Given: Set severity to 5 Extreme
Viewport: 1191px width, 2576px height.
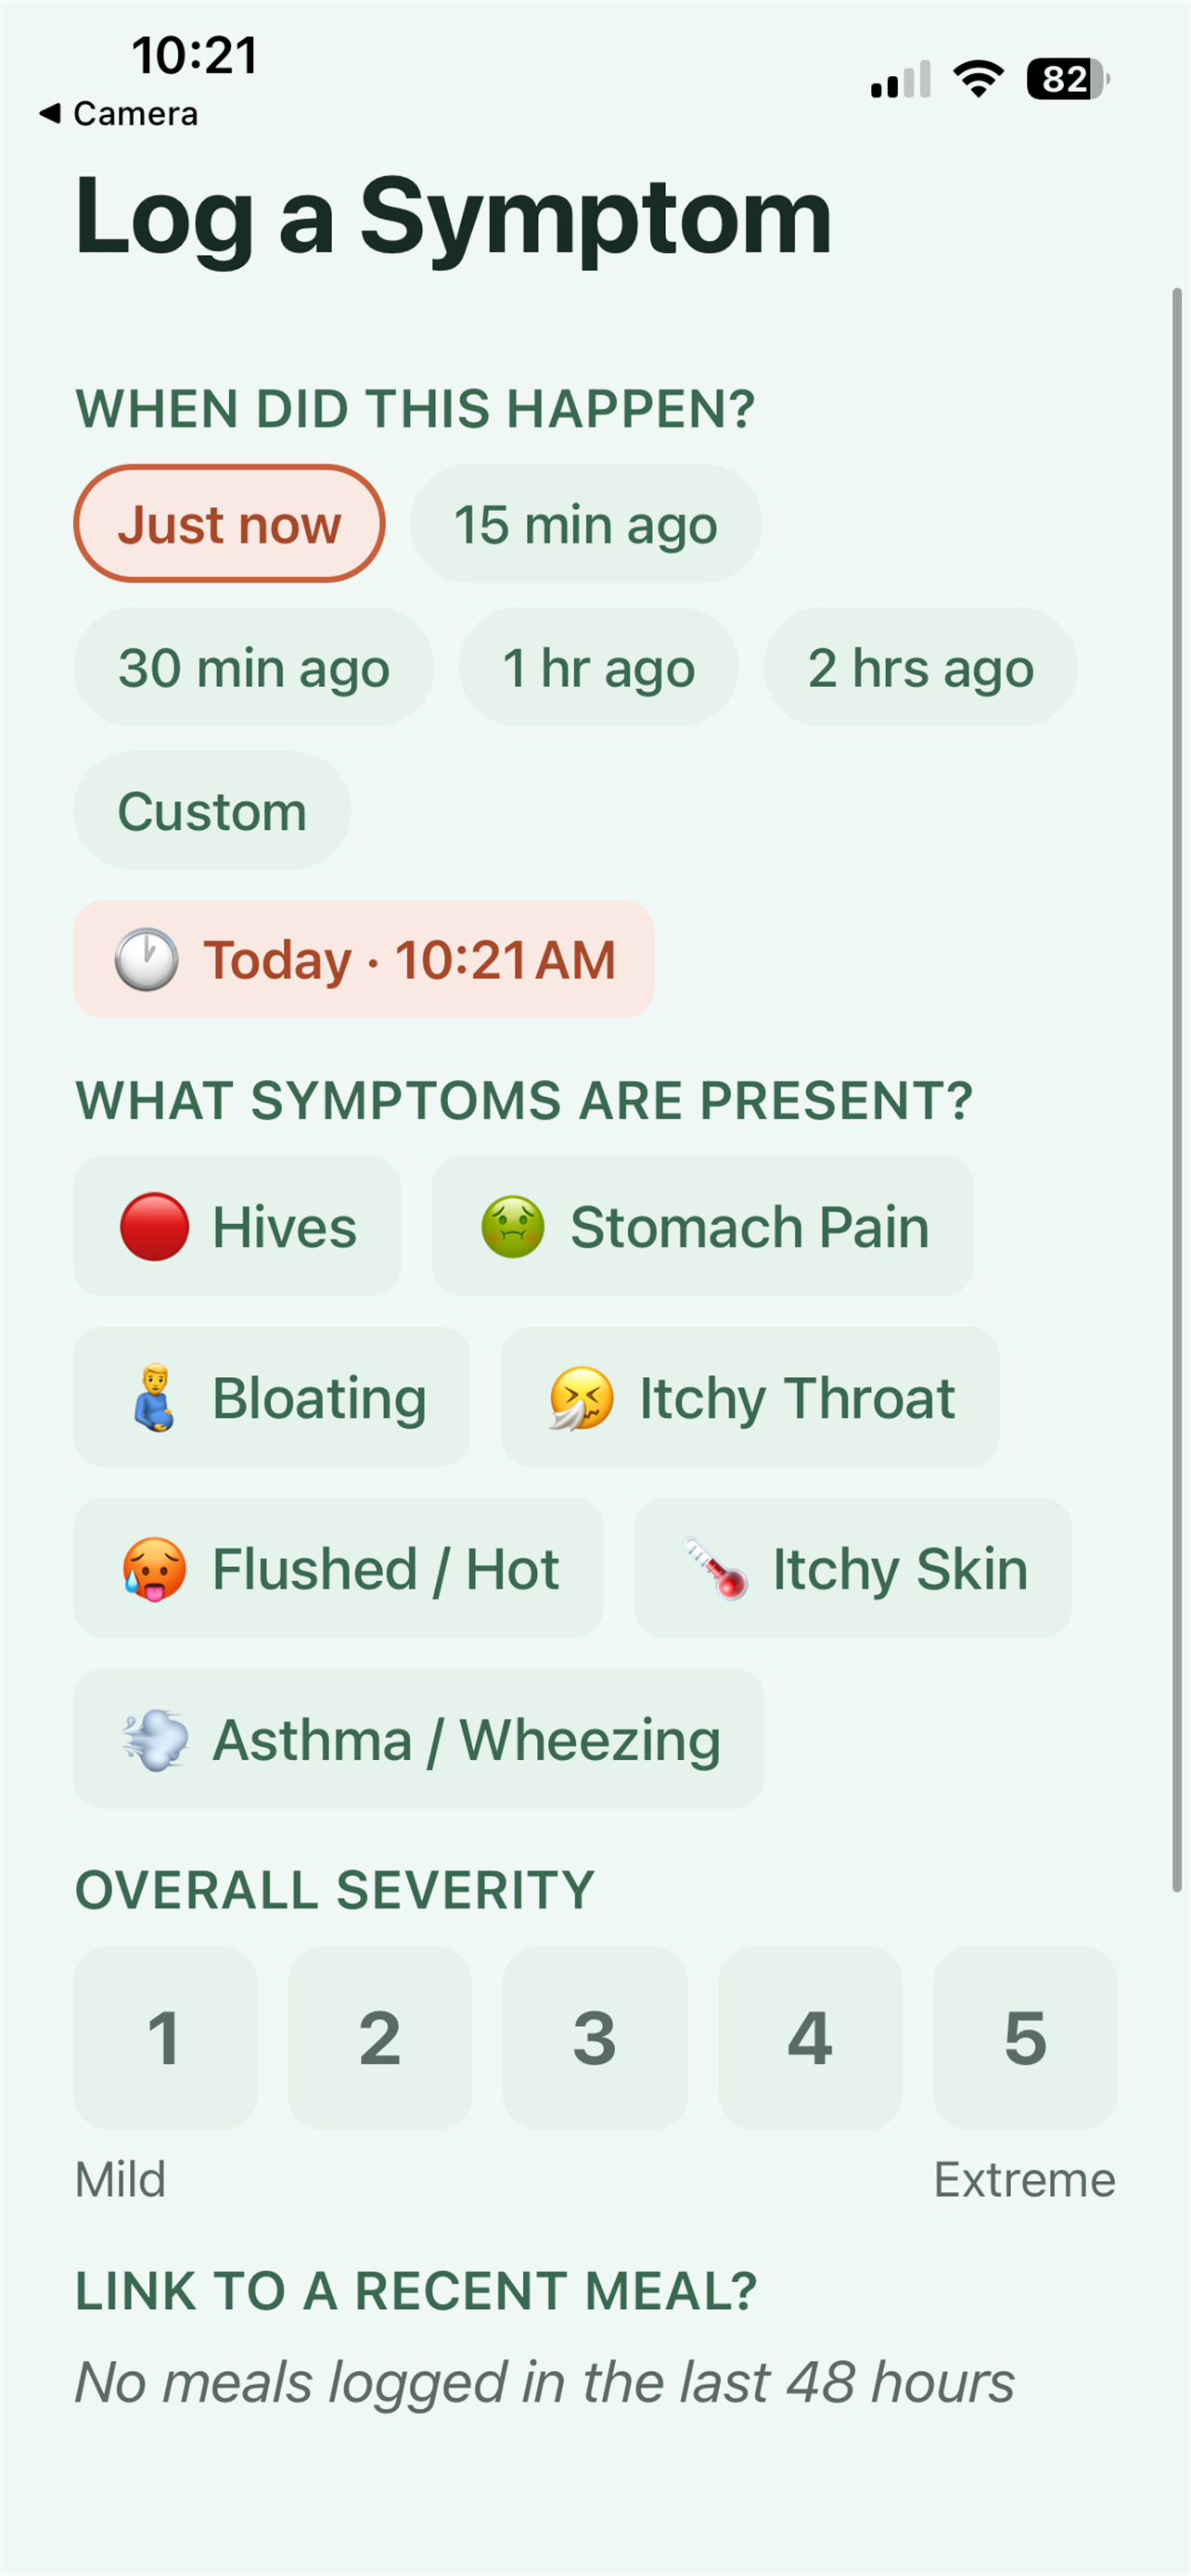Looking at the screenshot, I should (x=1025, y=2039).
